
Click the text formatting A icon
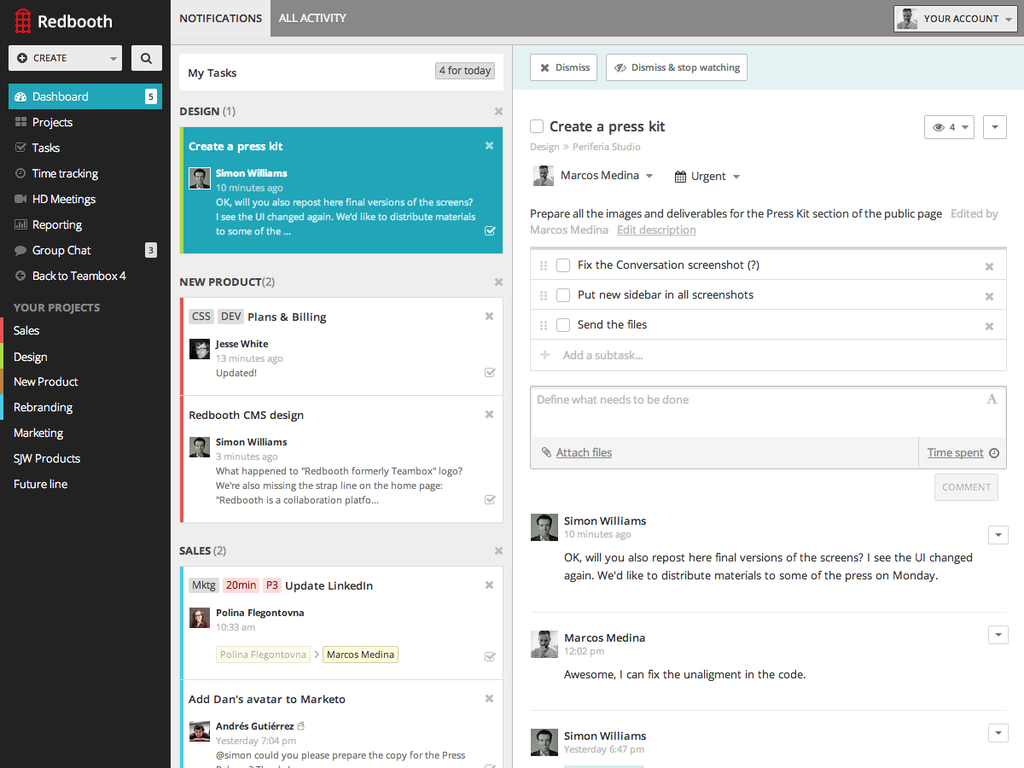tap(992, 400)
